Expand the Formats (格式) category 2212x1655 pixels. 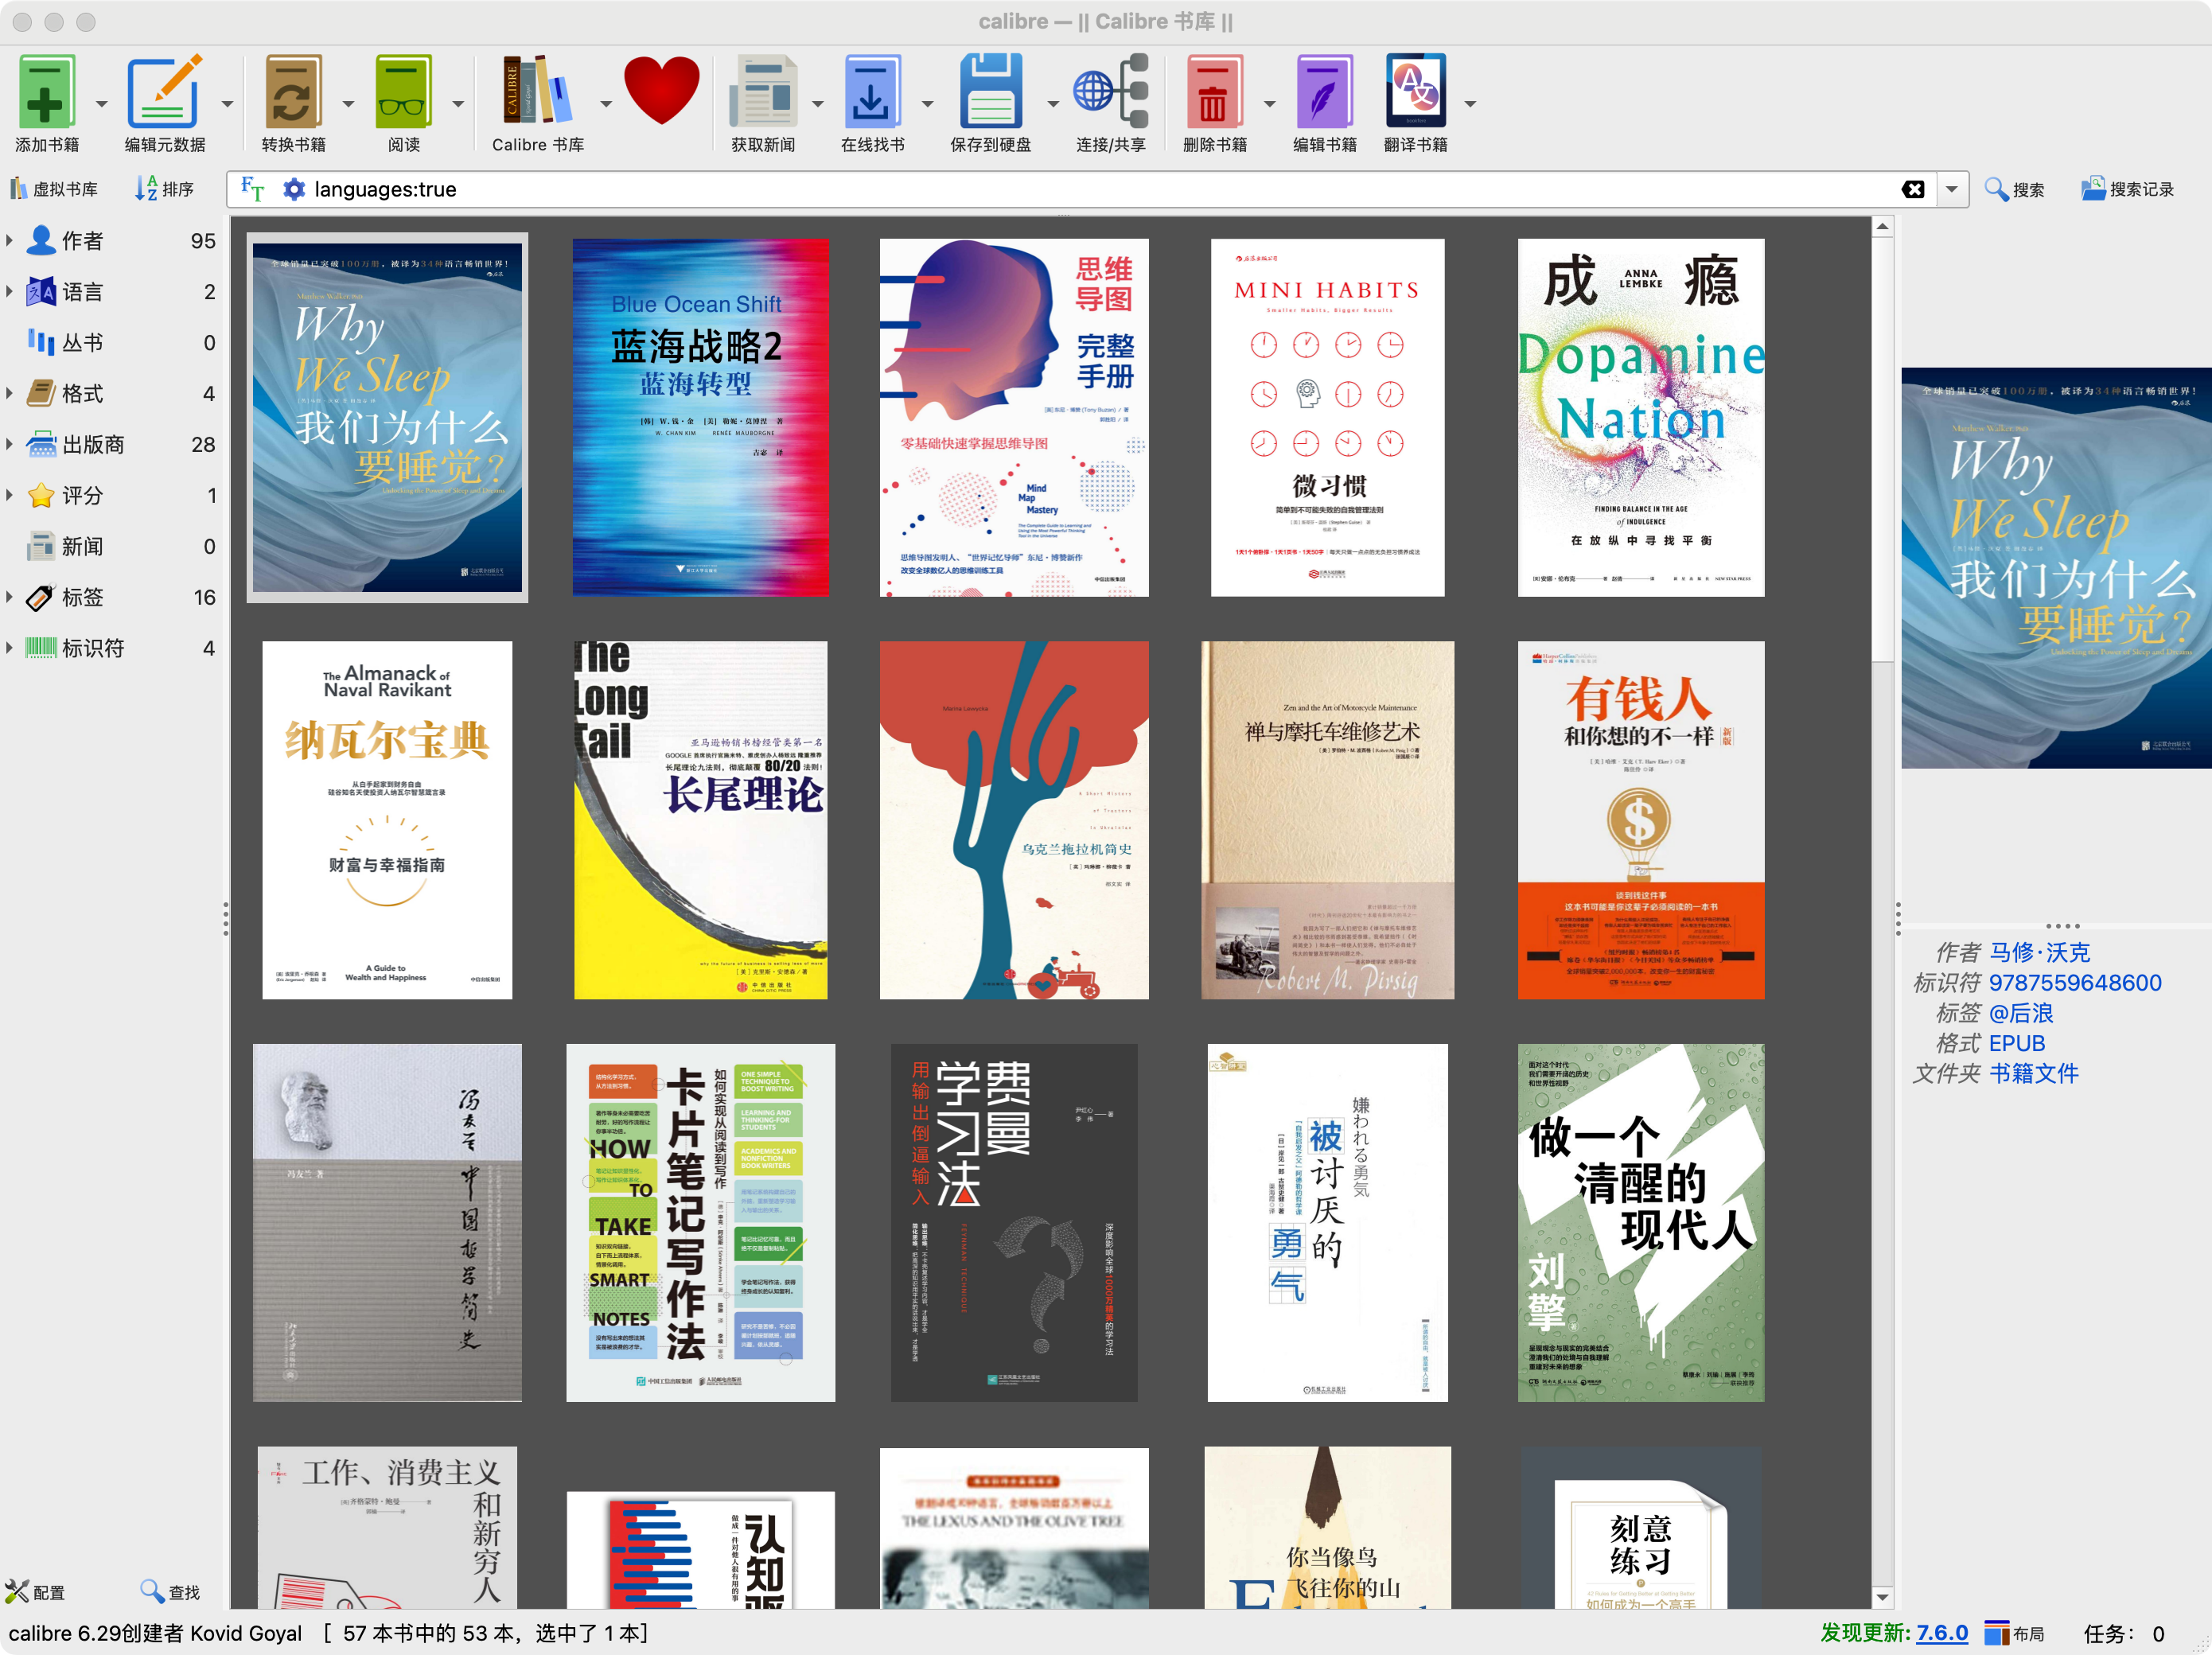[9, 393]
